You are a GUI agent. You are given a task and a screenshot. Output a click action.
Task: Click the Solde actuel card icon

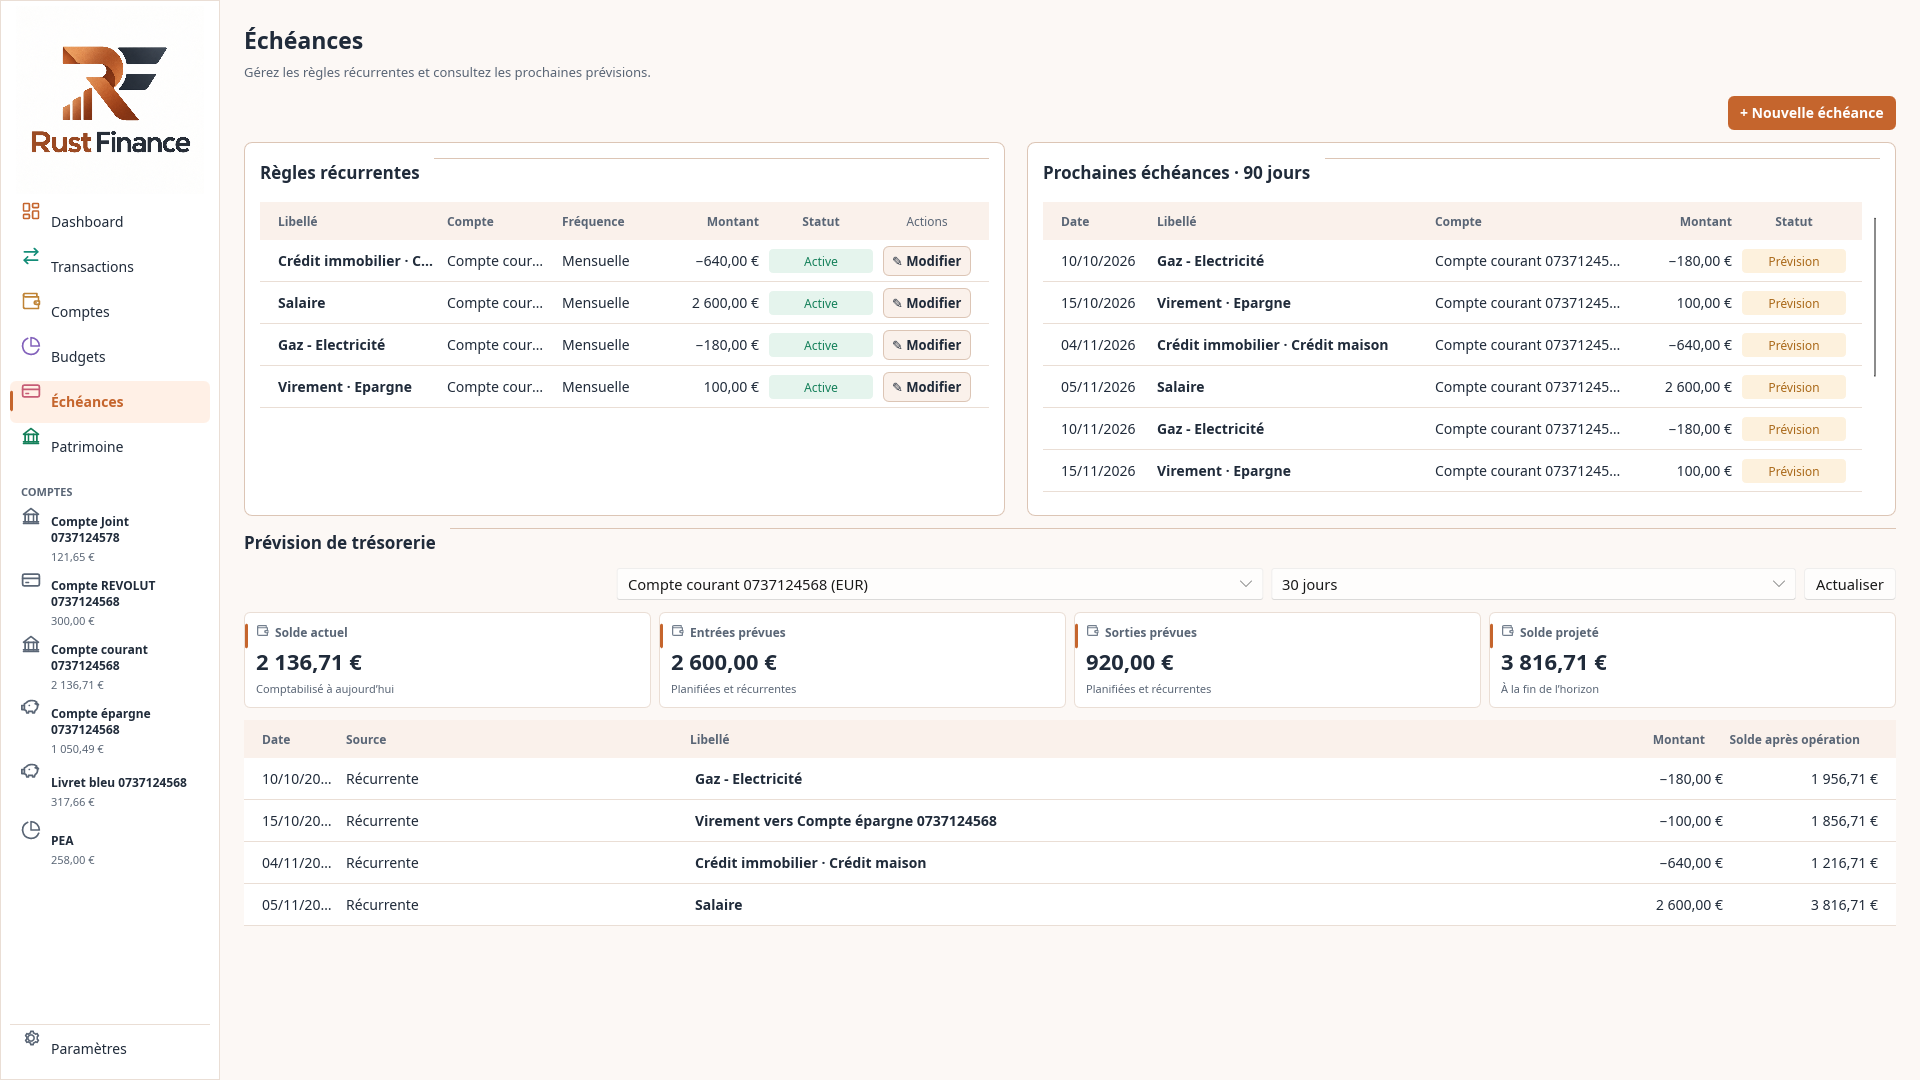[263, 631]
